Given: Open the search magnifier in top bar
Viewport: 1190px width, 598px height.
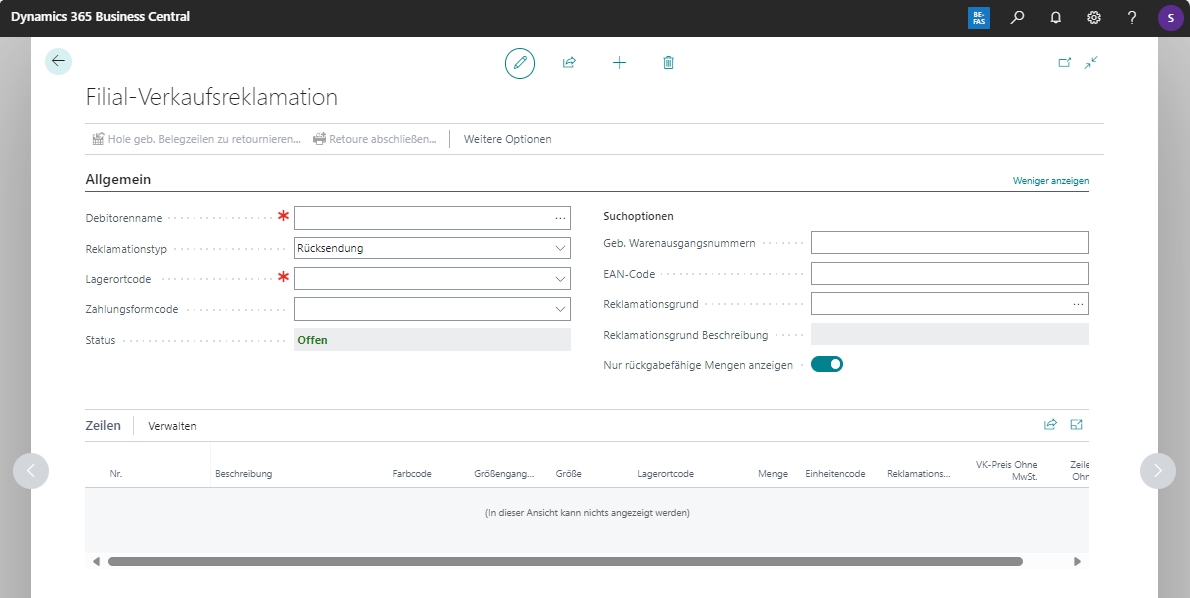Looking at the screenshot, I should [x=1017, y=17].
